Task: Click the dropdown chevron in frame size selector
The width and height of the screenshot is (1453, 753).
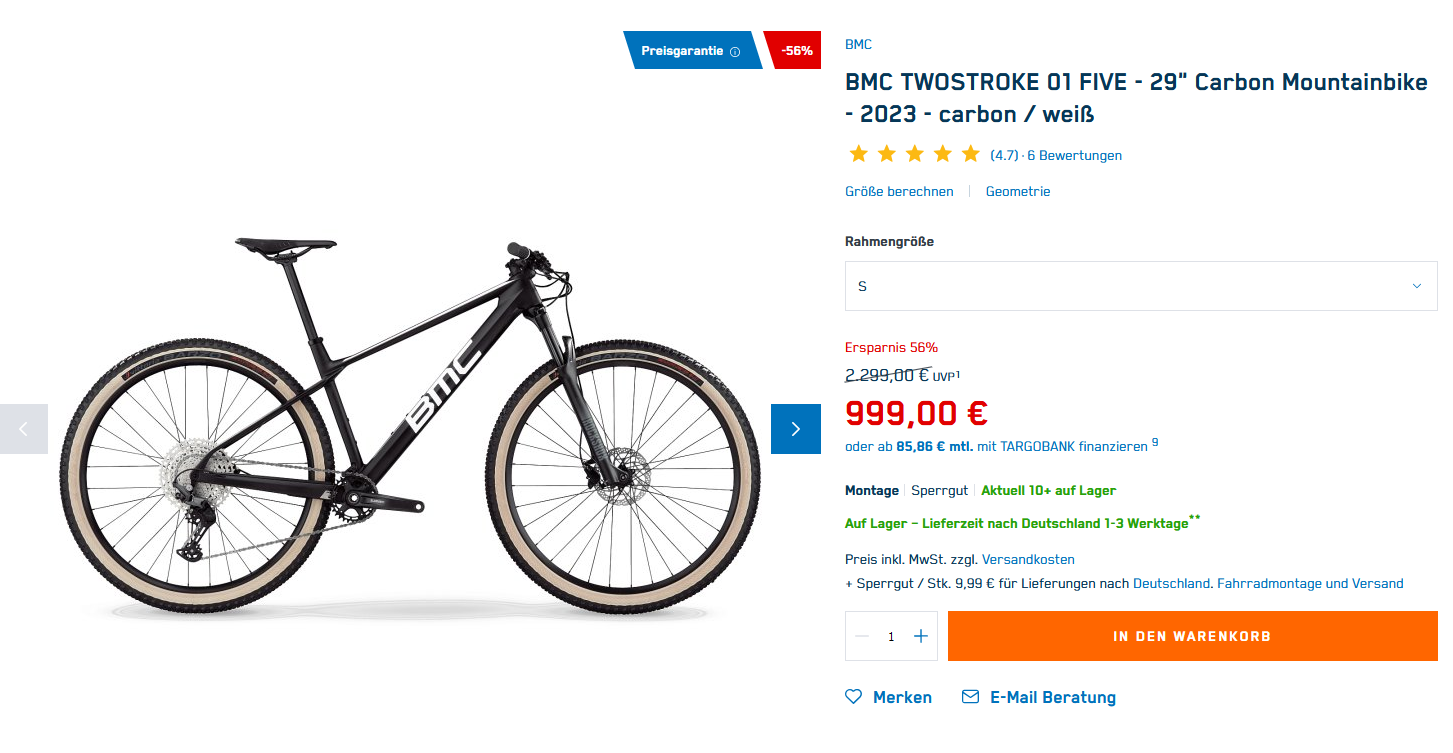Action: (x=1416, y=286)
